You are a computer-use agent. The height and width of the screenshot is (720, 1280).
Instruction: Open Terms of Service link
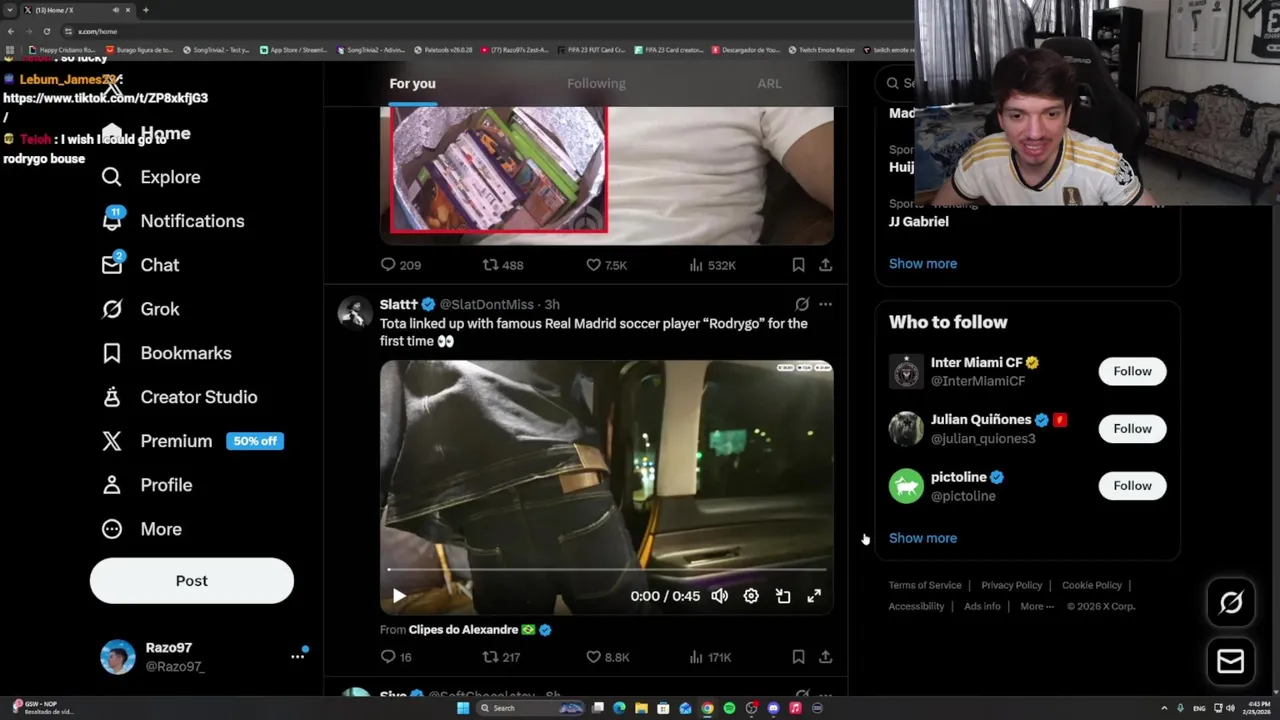925,585
